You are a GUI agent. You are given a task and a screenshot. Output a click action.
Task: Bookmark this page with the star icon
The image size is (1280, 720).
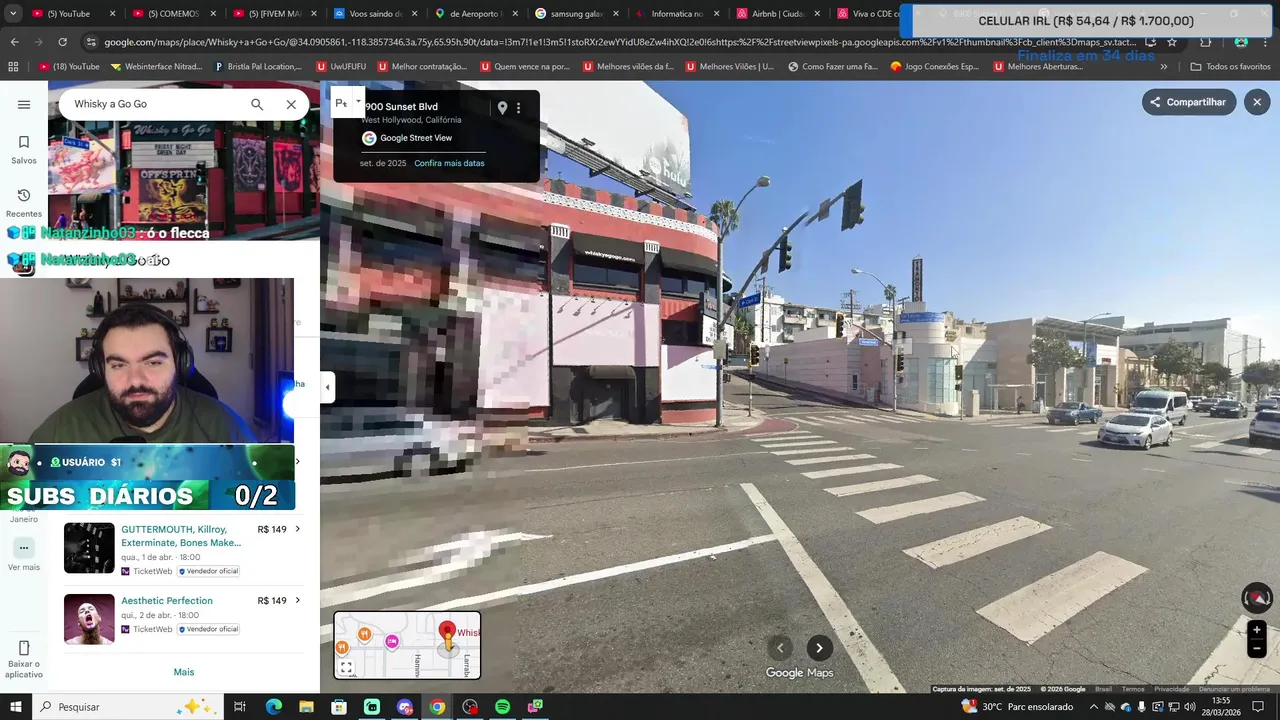pos(1172,42)
